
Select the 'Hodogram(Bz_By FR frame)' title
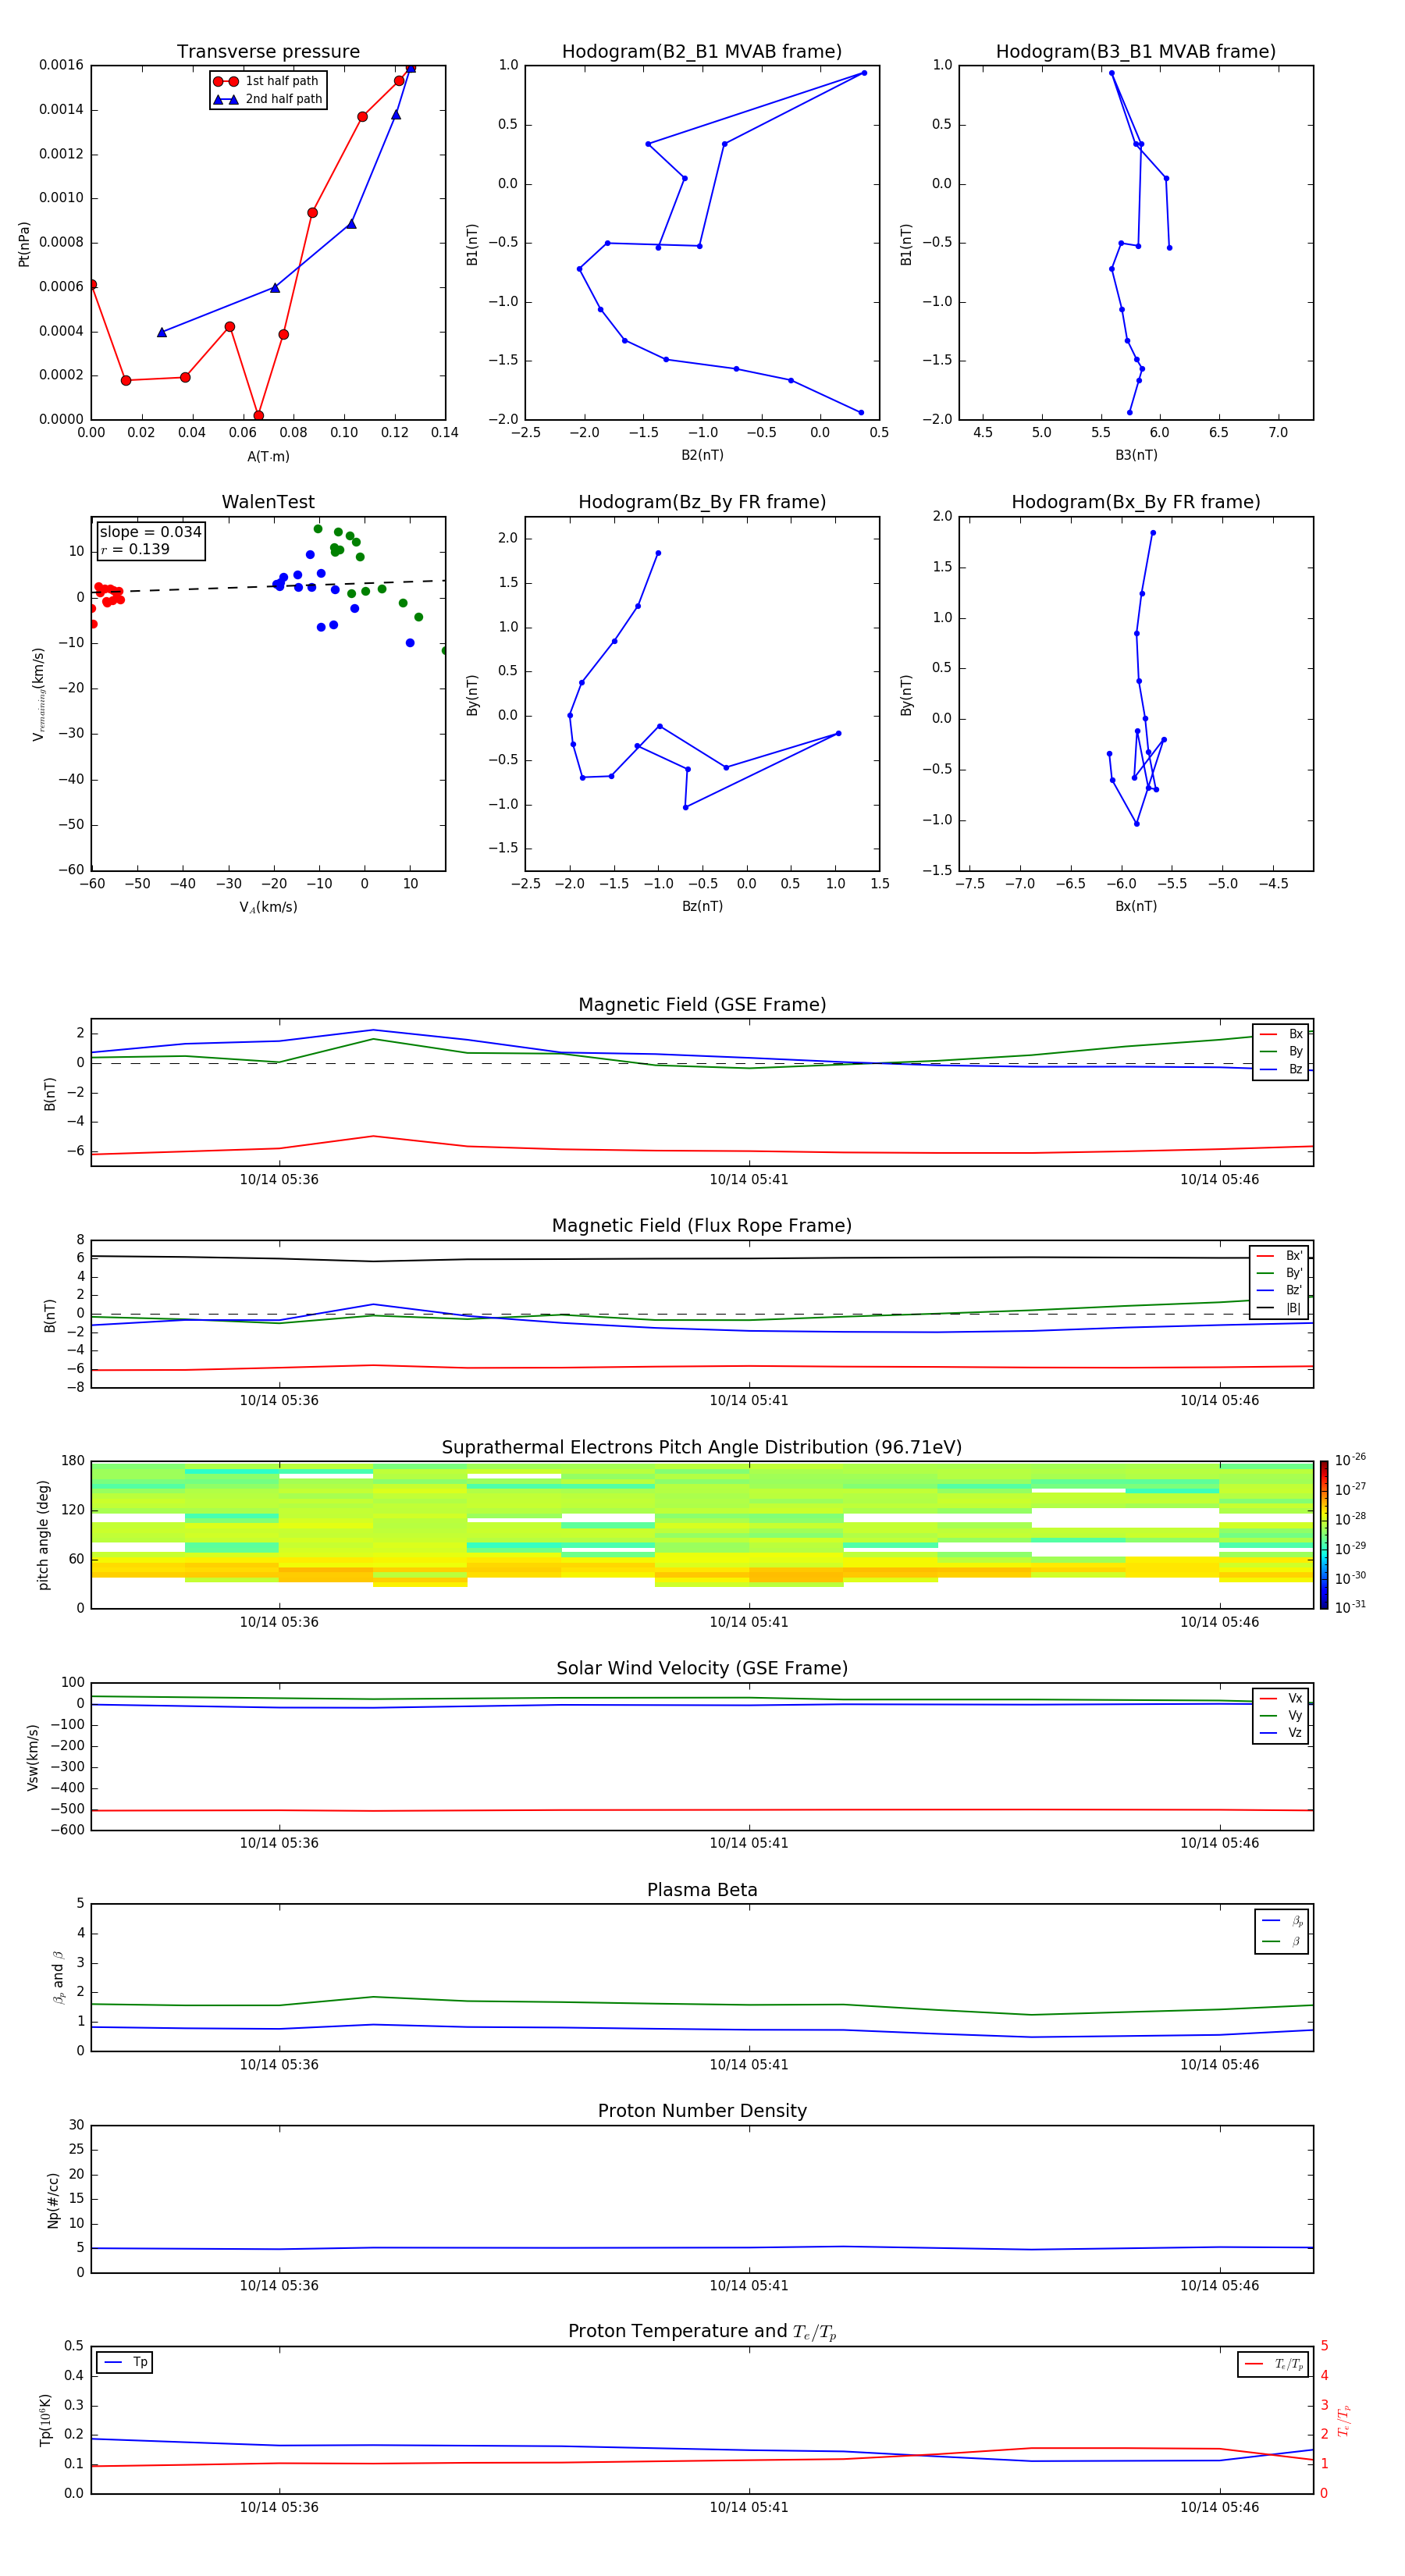(x=702, y=502)
